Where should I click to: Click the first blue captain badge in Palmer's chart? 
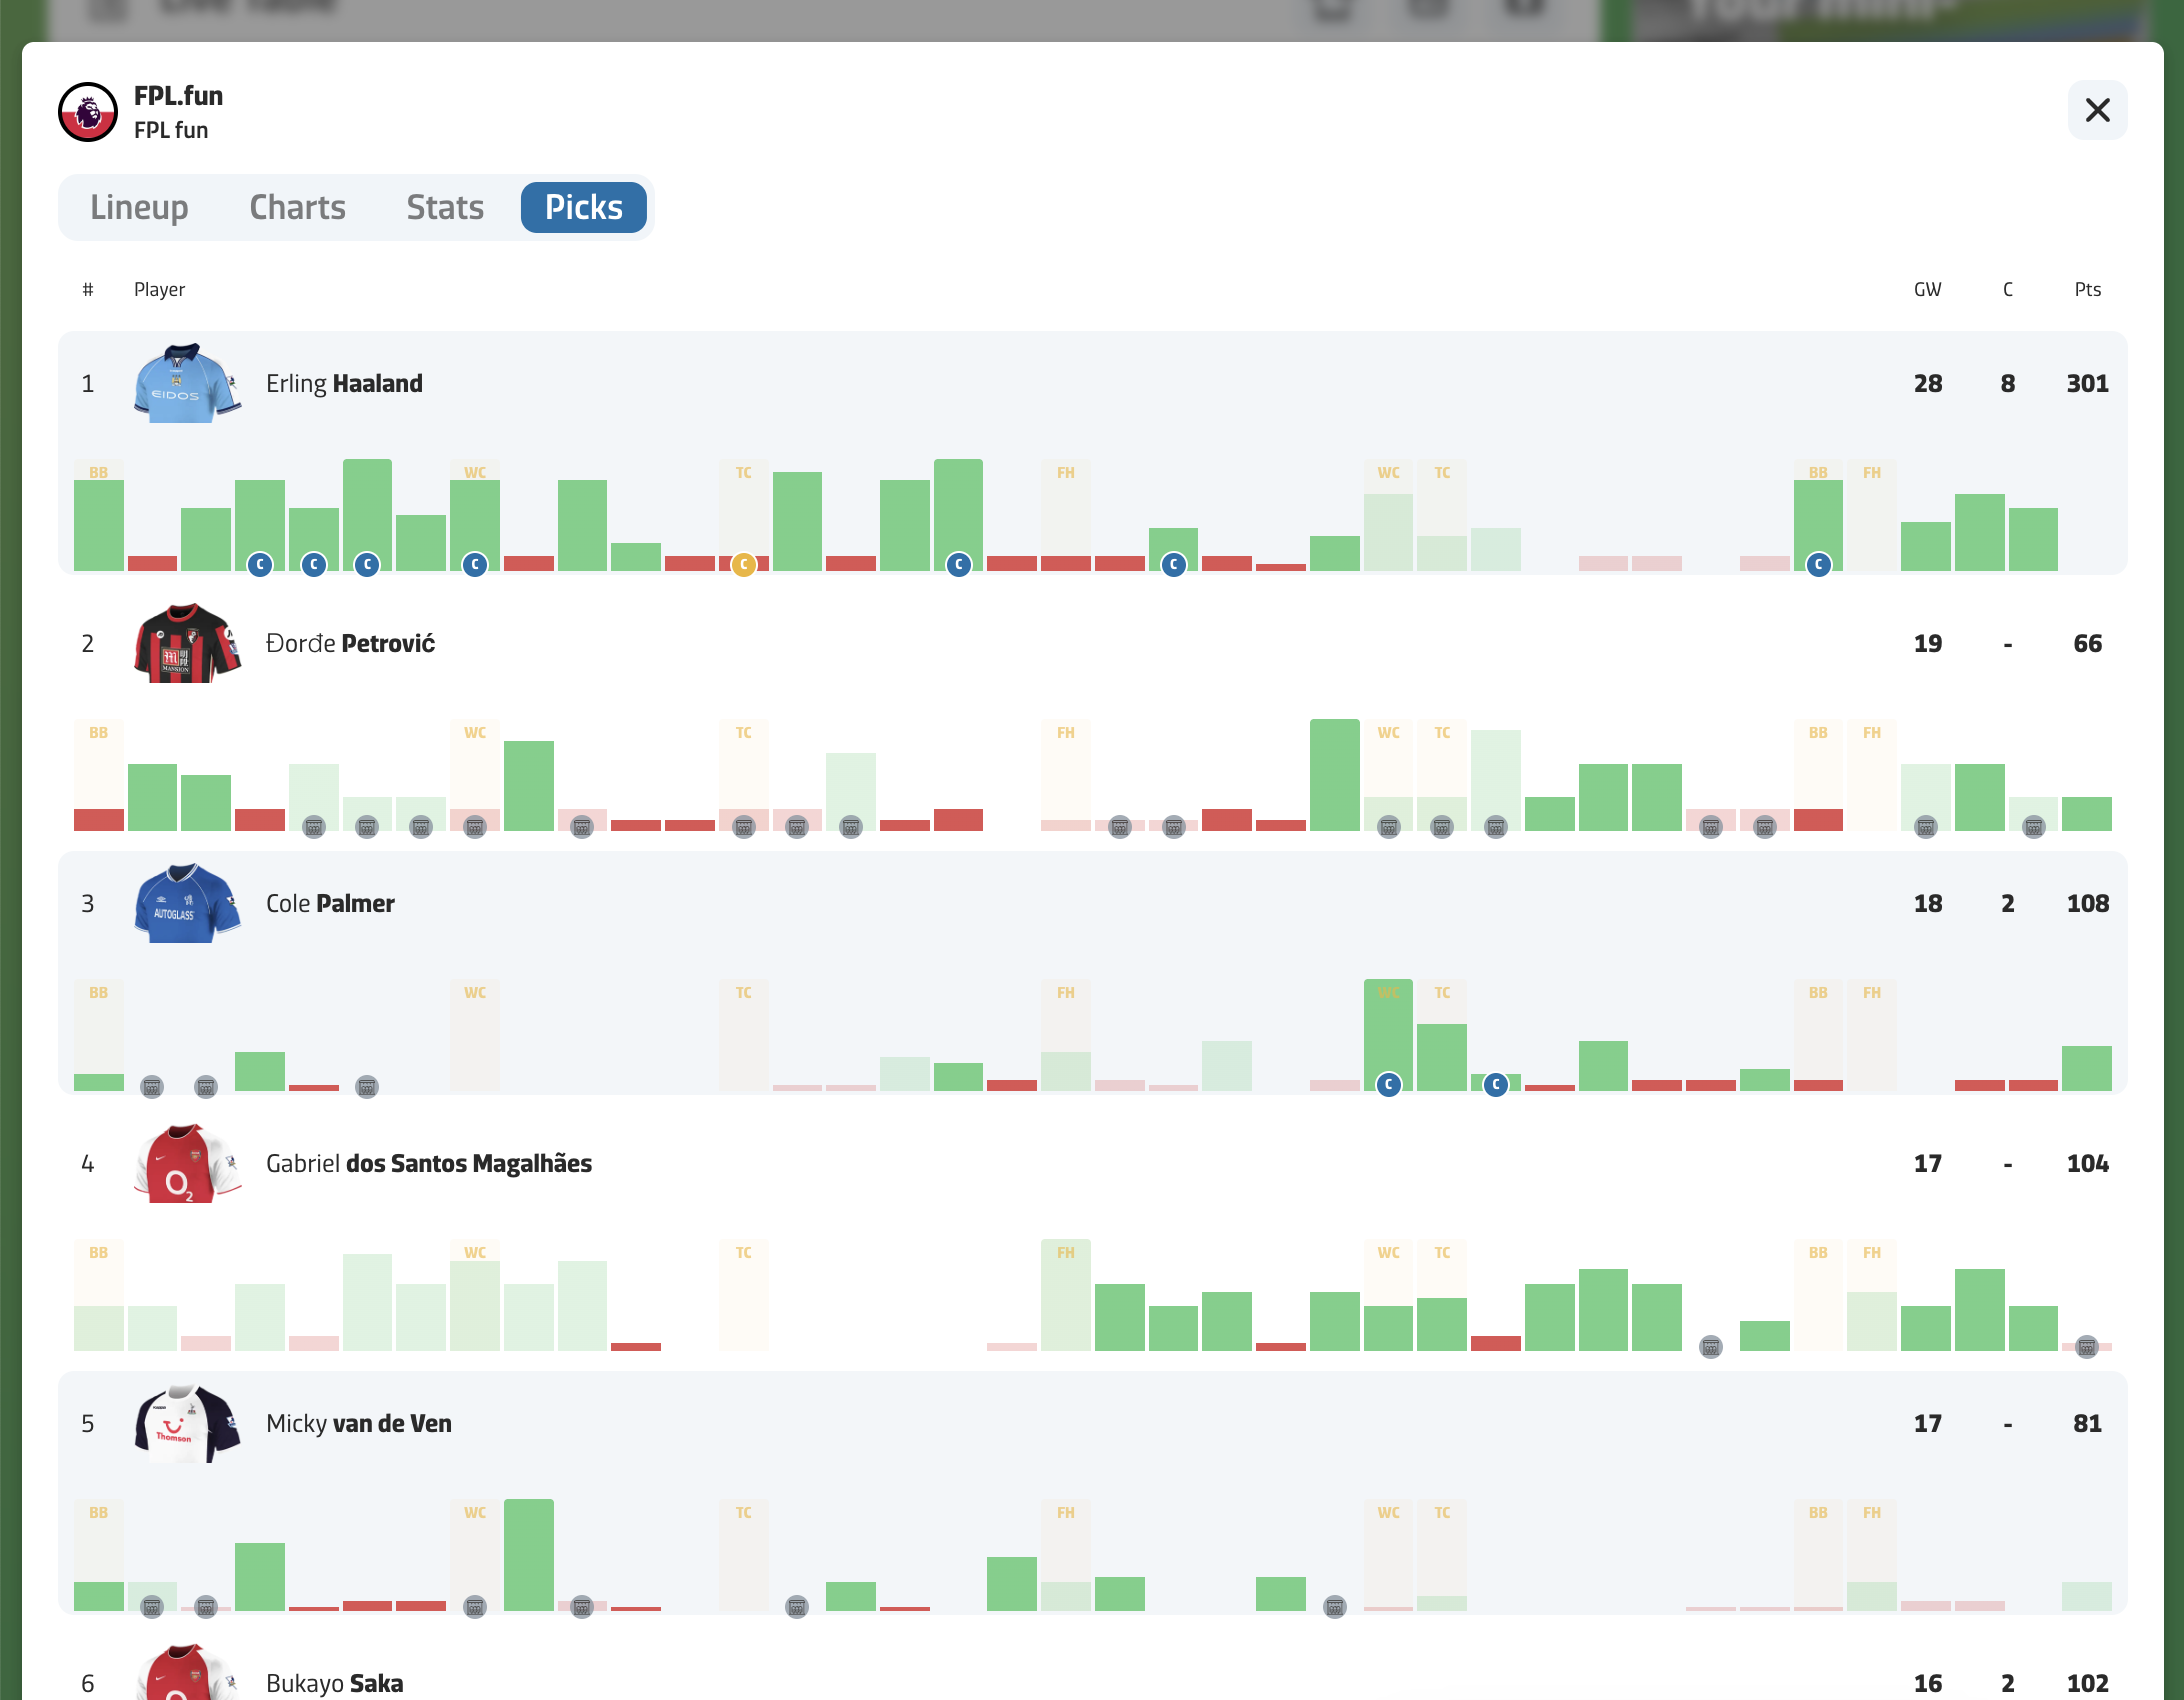click(x=1388, y=1085)
